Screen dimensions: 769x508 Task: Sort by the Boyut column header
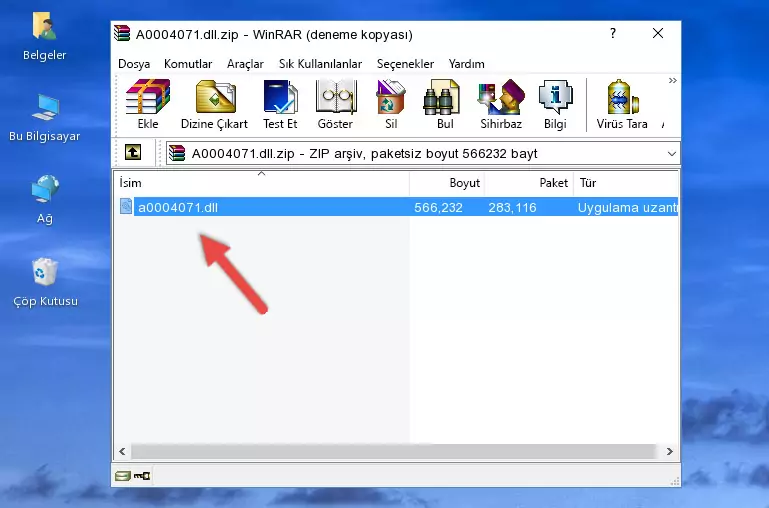pyautogui.click(x=447, y=183)
